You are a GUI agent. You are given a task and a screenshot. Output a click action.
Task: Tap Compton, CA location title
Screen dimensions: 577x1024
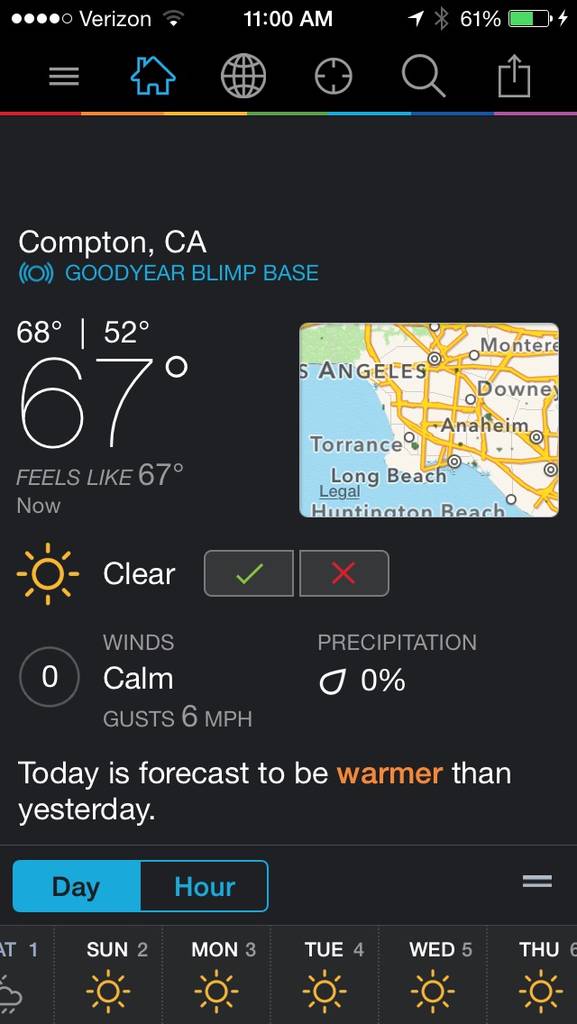(112, 243)
